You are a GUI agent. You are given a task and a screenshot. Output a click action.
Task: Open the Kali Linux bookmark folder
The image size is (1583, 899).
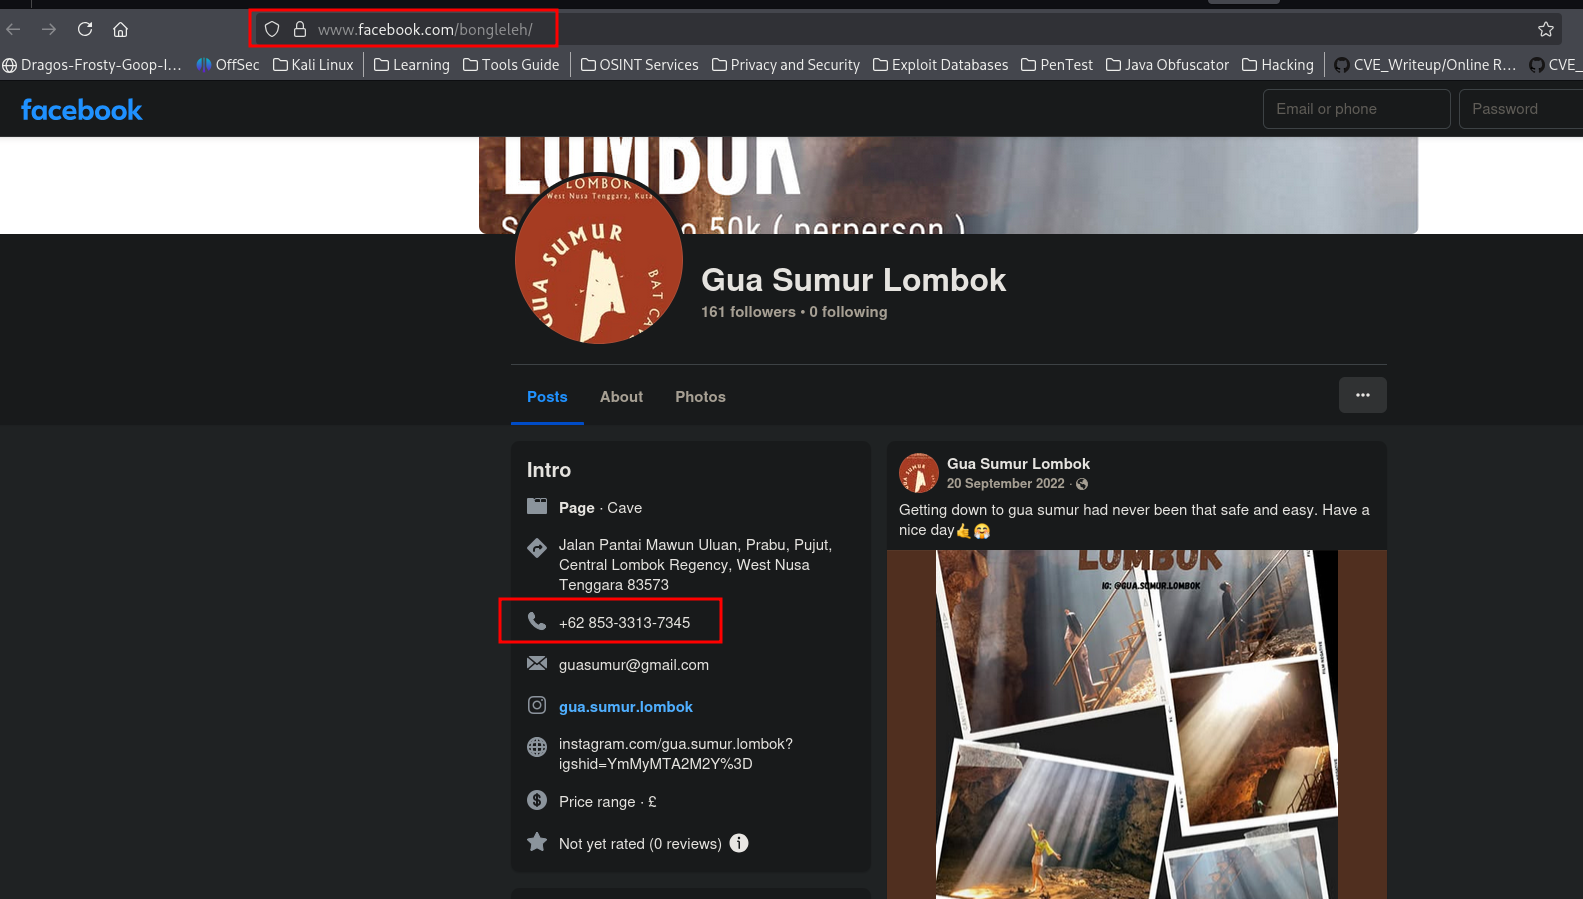(313, 65)
